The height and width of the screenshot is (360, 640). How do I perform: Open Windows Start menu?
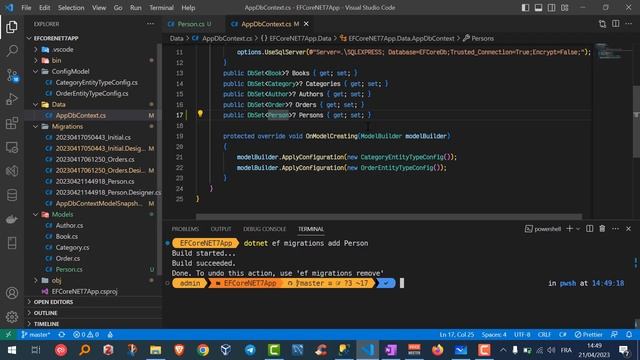12,350
